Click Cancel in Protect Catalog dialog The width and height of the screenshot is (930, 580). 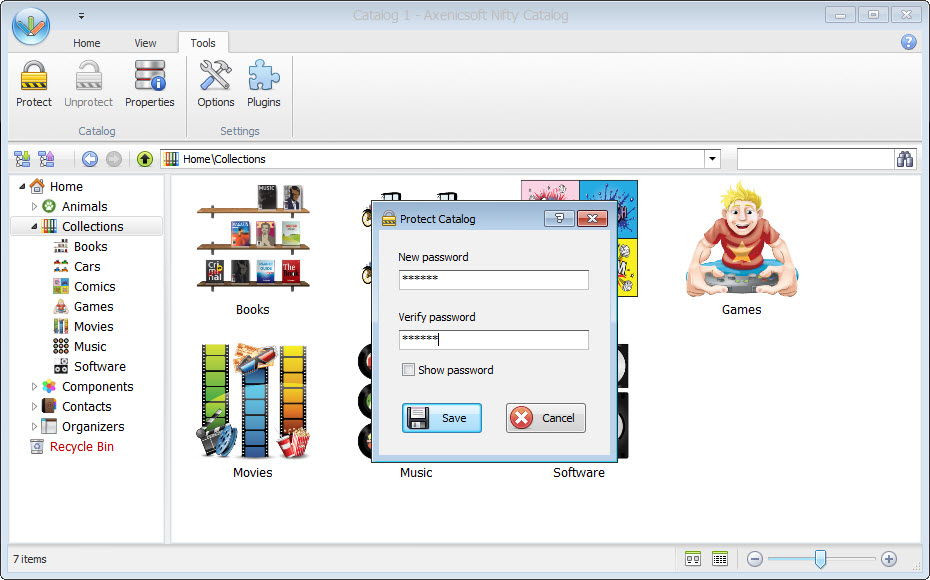point(546,418)
